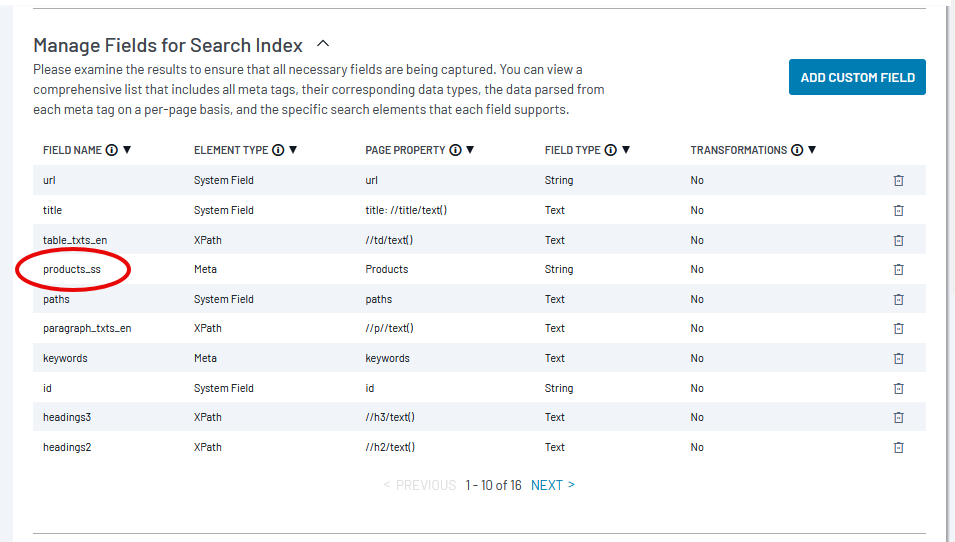Open Transformations column sort arrow

pyautogui.click(x=812, y=150)
